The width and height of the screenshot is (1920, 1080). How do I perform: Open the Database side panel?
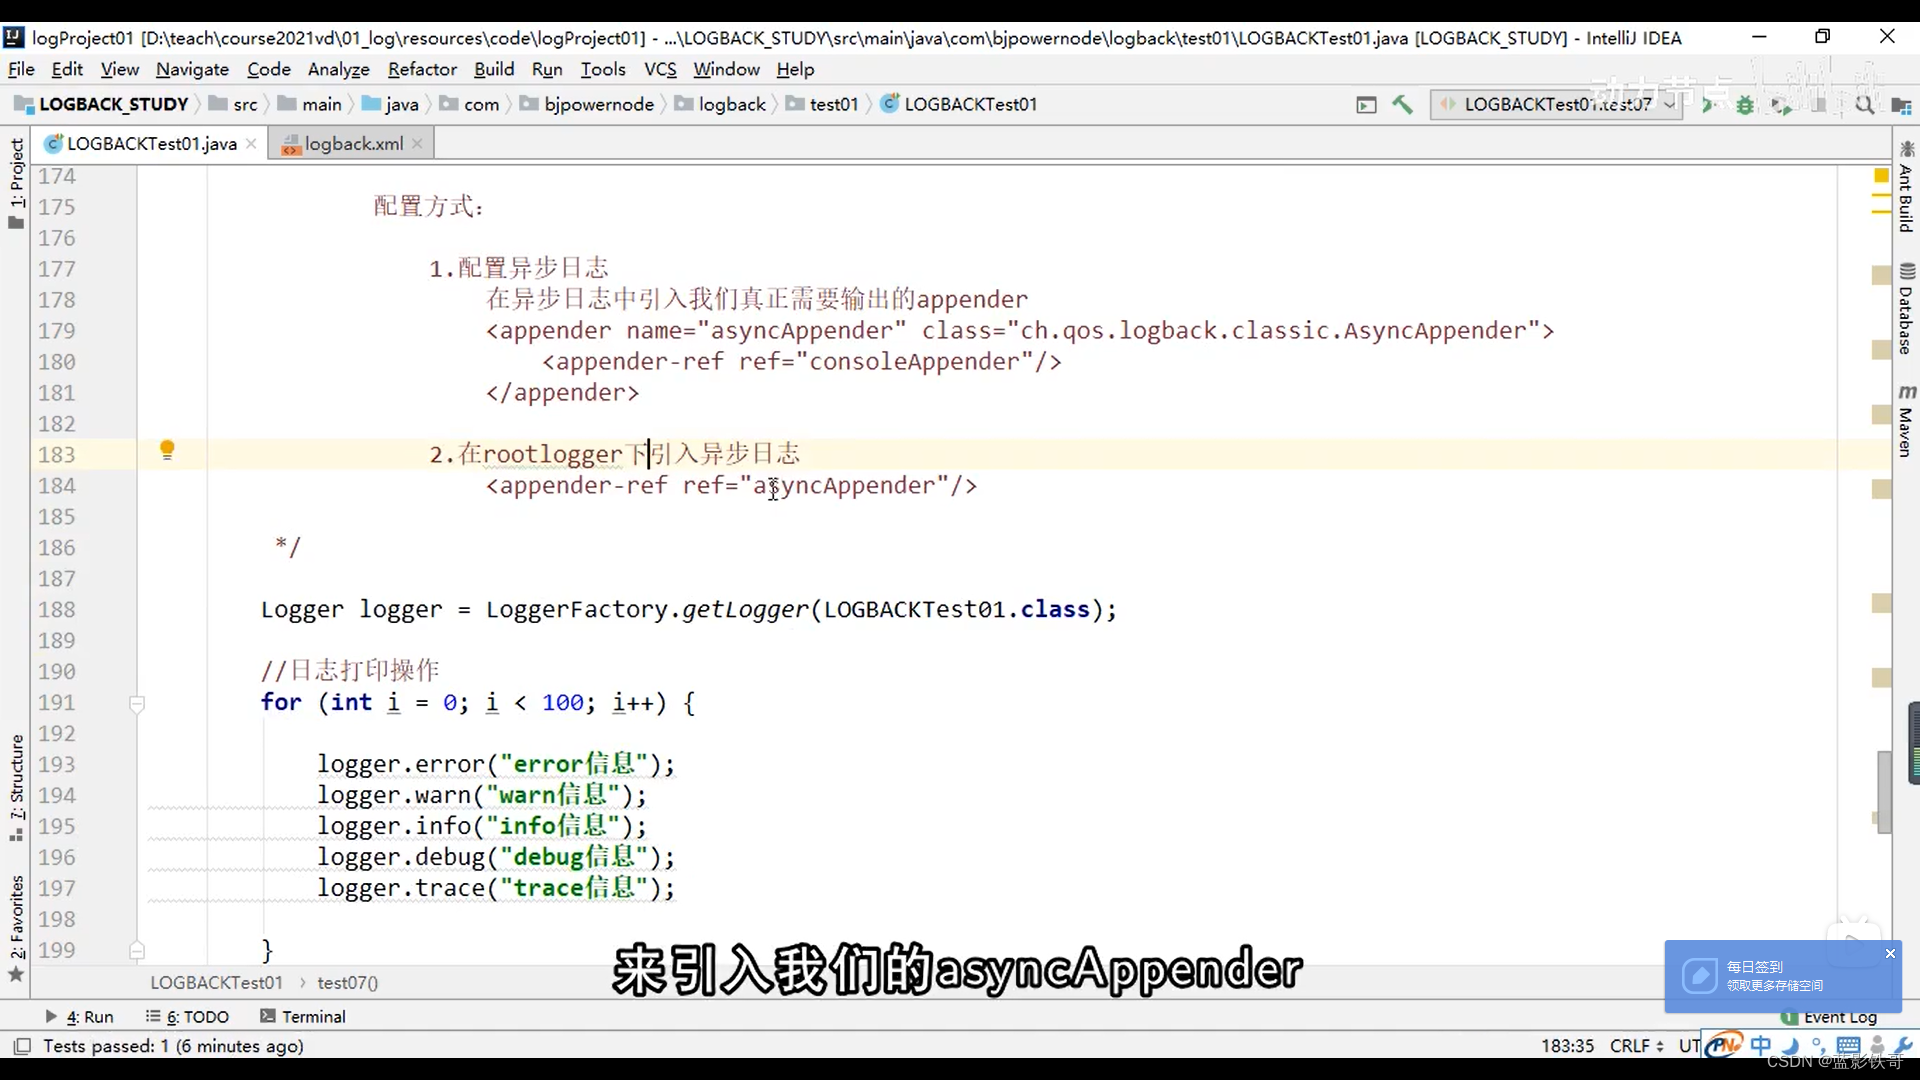coord(1906,309)
